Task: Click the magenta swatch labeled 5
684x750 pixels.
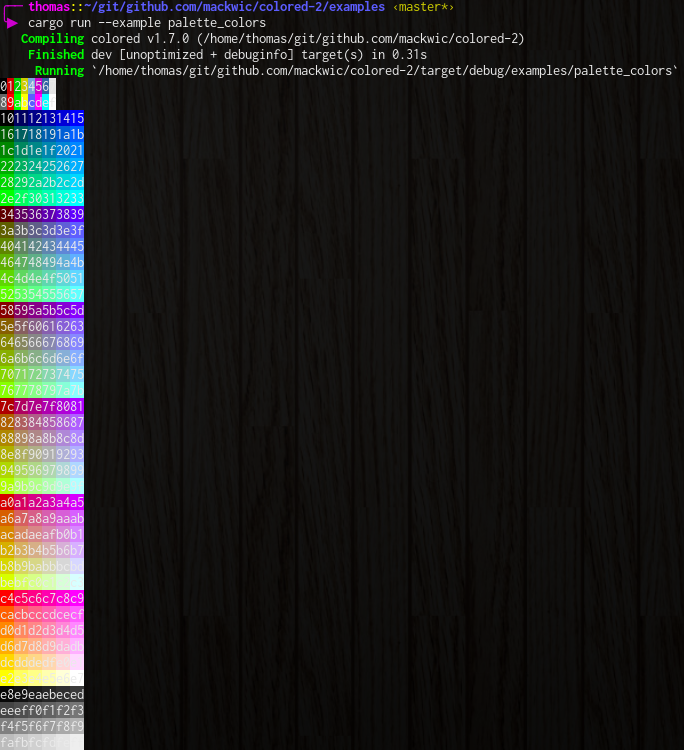Action: pyautogui.click(x=39, y=86)
